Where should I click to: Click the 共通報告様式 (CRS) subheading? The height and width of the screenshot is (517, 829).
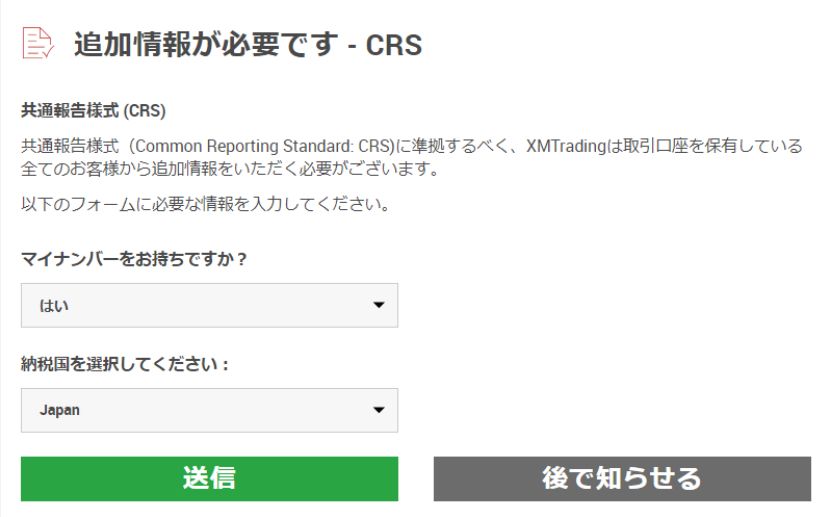(x=93, y=111)
